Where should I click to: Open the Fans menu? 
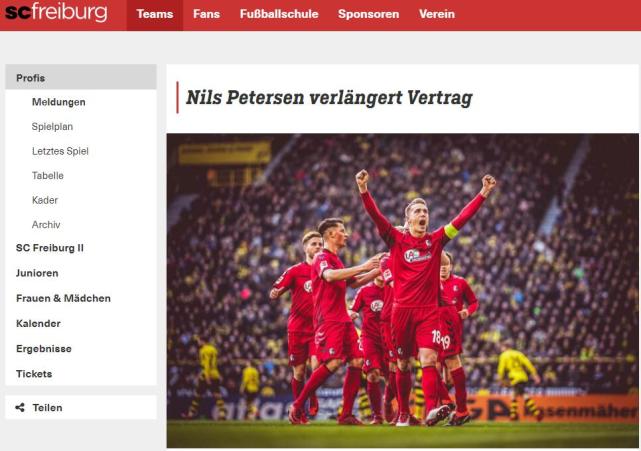pos(206,14)
